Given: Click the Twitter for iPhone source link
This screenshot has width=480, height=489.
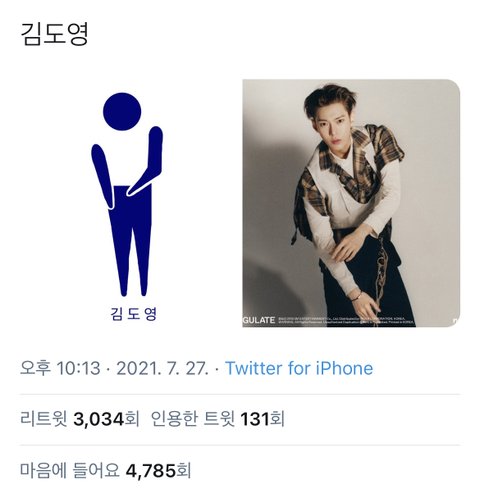Looking at the screenshot, I should click(x=299, y=368).
